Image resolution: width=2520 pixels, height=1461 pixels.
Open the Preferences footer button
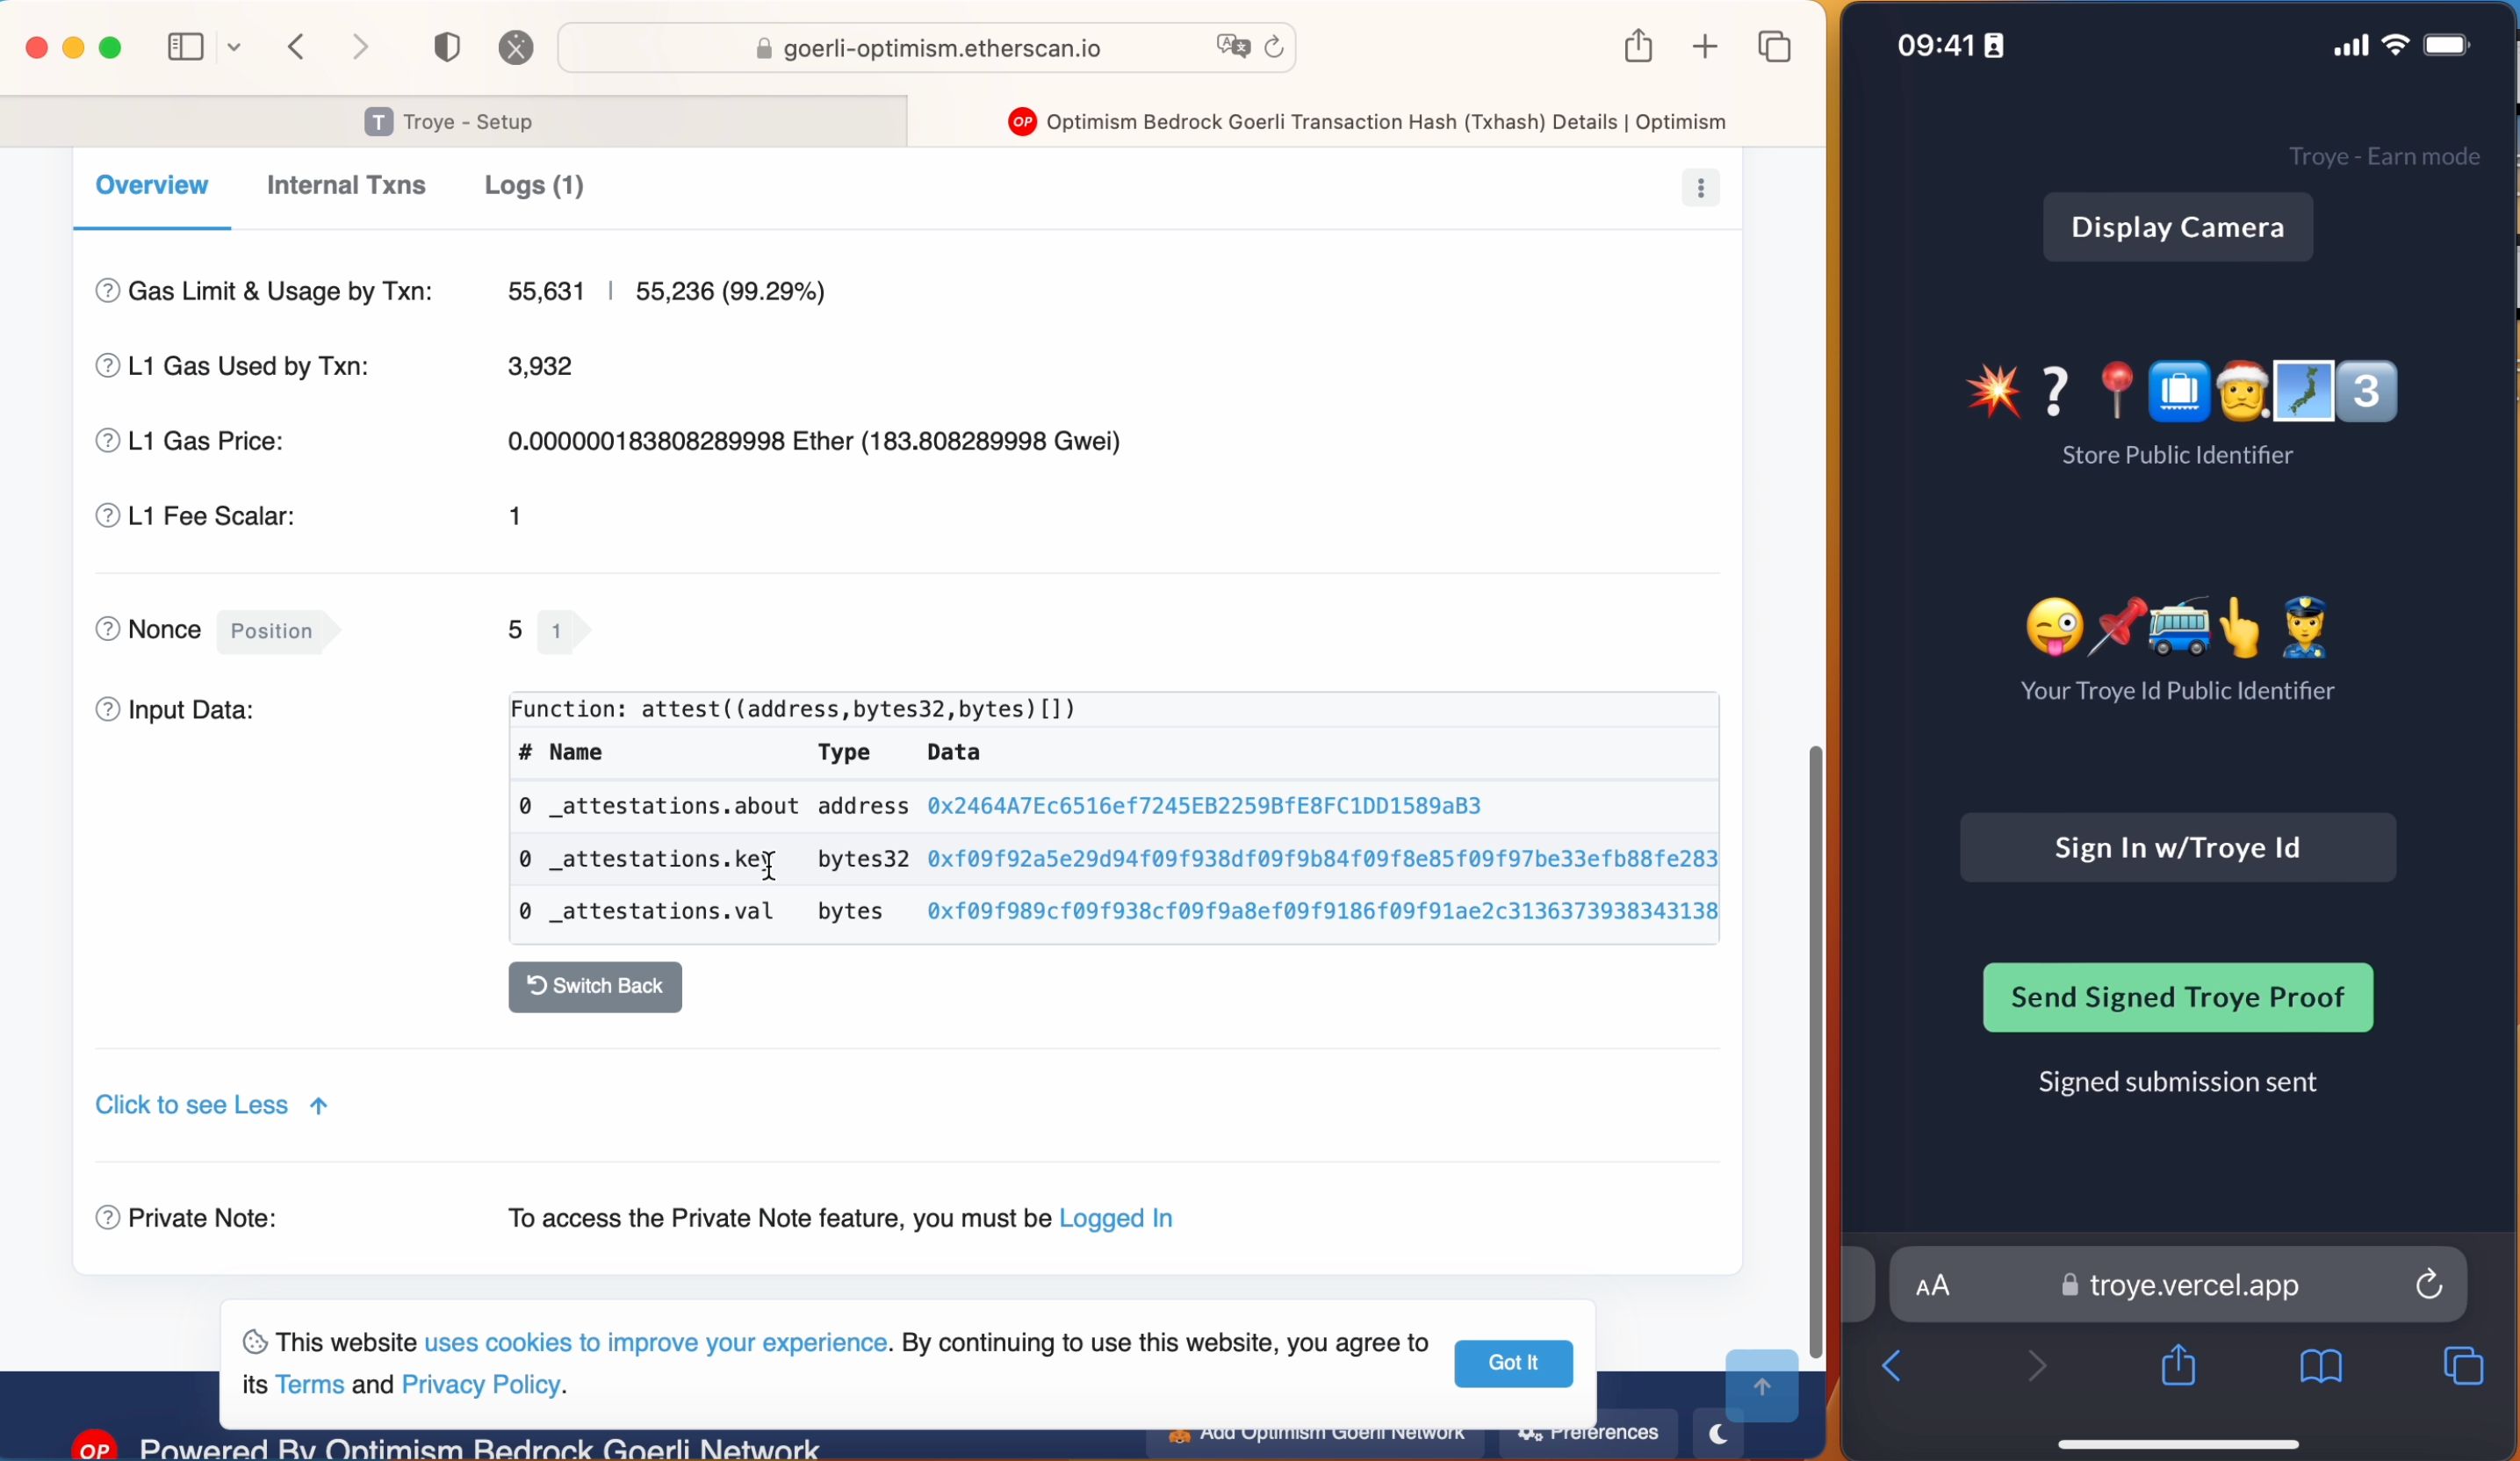click(1588, 1433)
